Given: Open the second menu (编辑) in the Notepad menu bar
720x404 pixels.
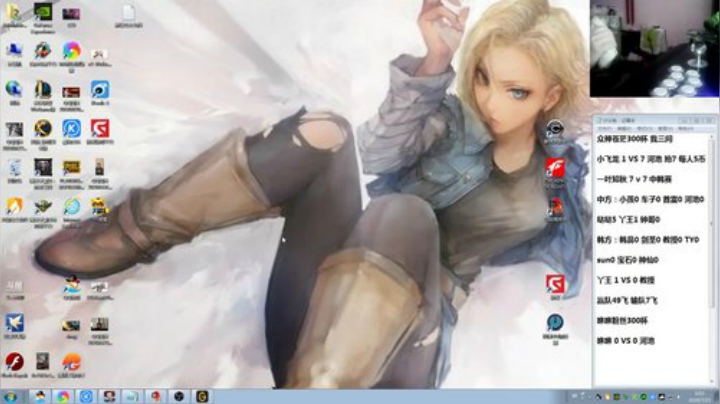Looking at the screenshot, I should coord(624,129).
